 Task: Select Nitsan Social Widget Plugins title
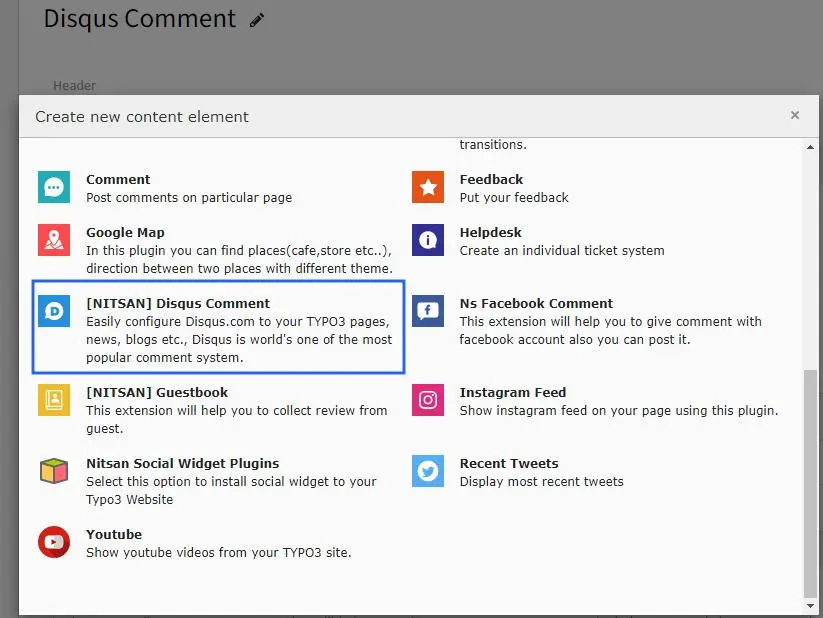pyautogui.click(x=183, y=464)
